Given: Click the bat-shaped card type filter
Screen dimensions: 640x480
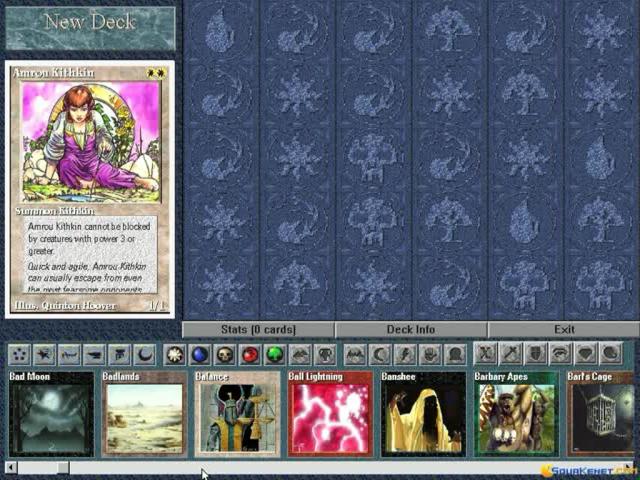Looking at the screenshot, I should point(356,354).
